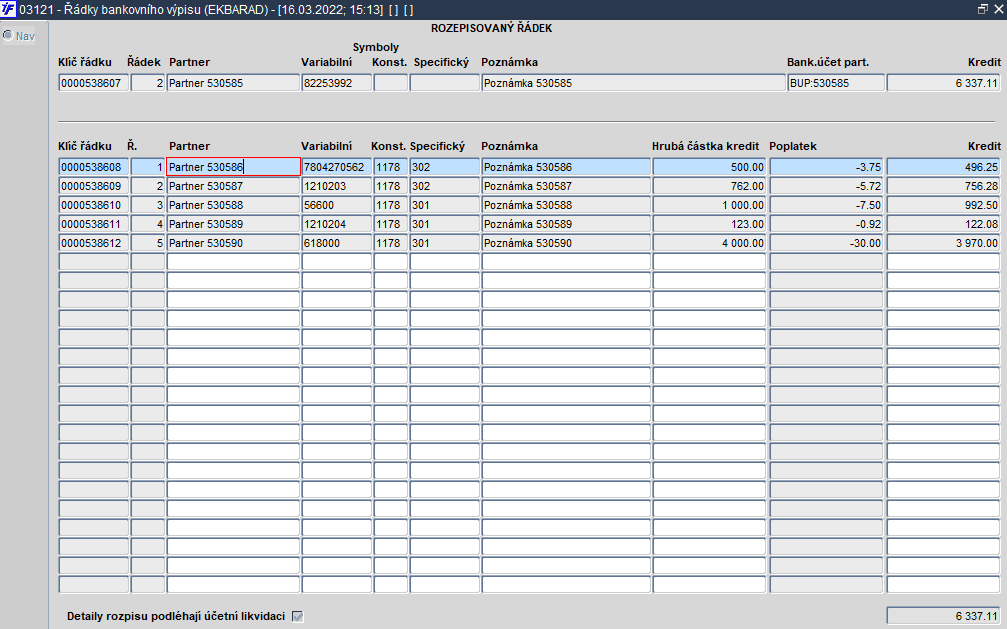Click fee value -0.92

click(826, 224)
